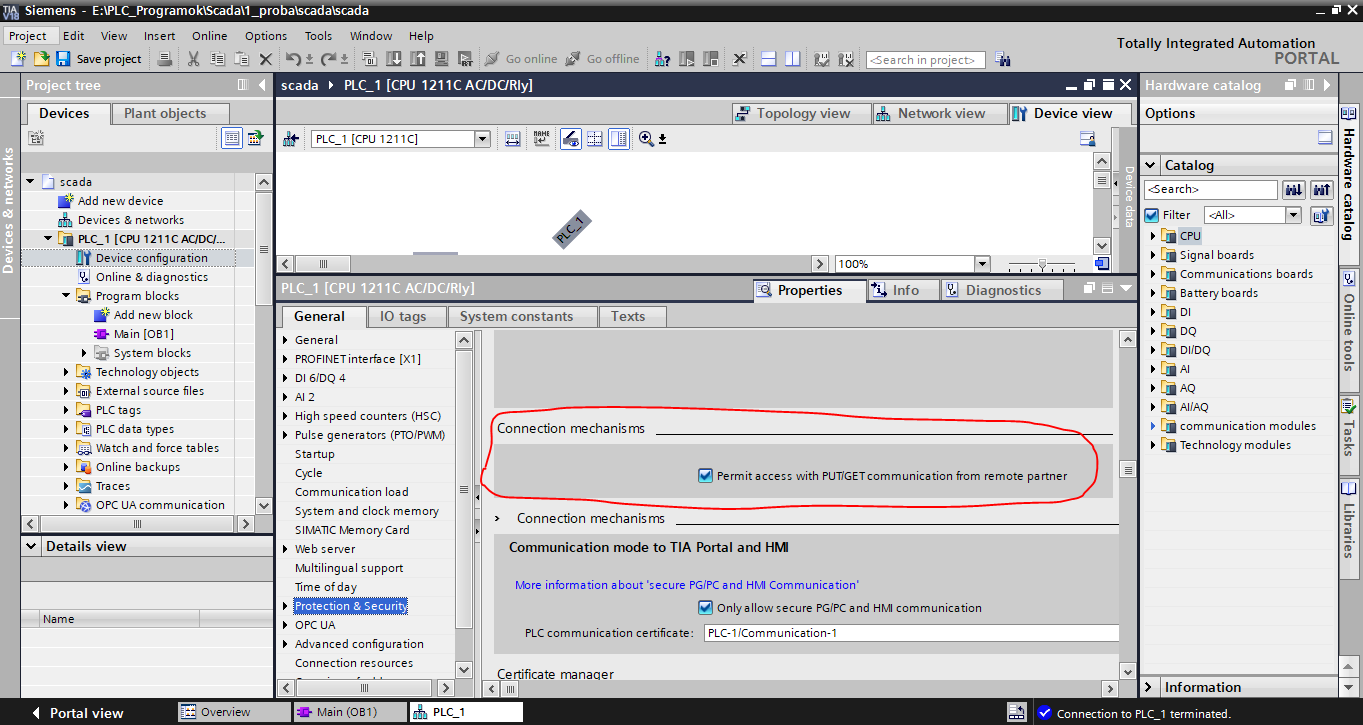Click the Undo arrow icon
Image resolution: width=1363 pixels, height=725 pixels.
point(293,59)
